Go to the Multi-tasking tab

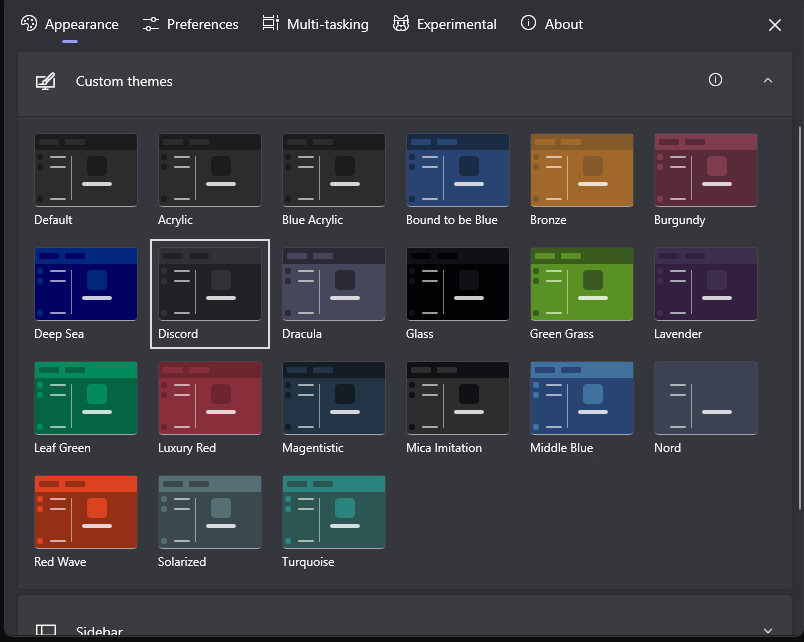[x=315, y=24]
